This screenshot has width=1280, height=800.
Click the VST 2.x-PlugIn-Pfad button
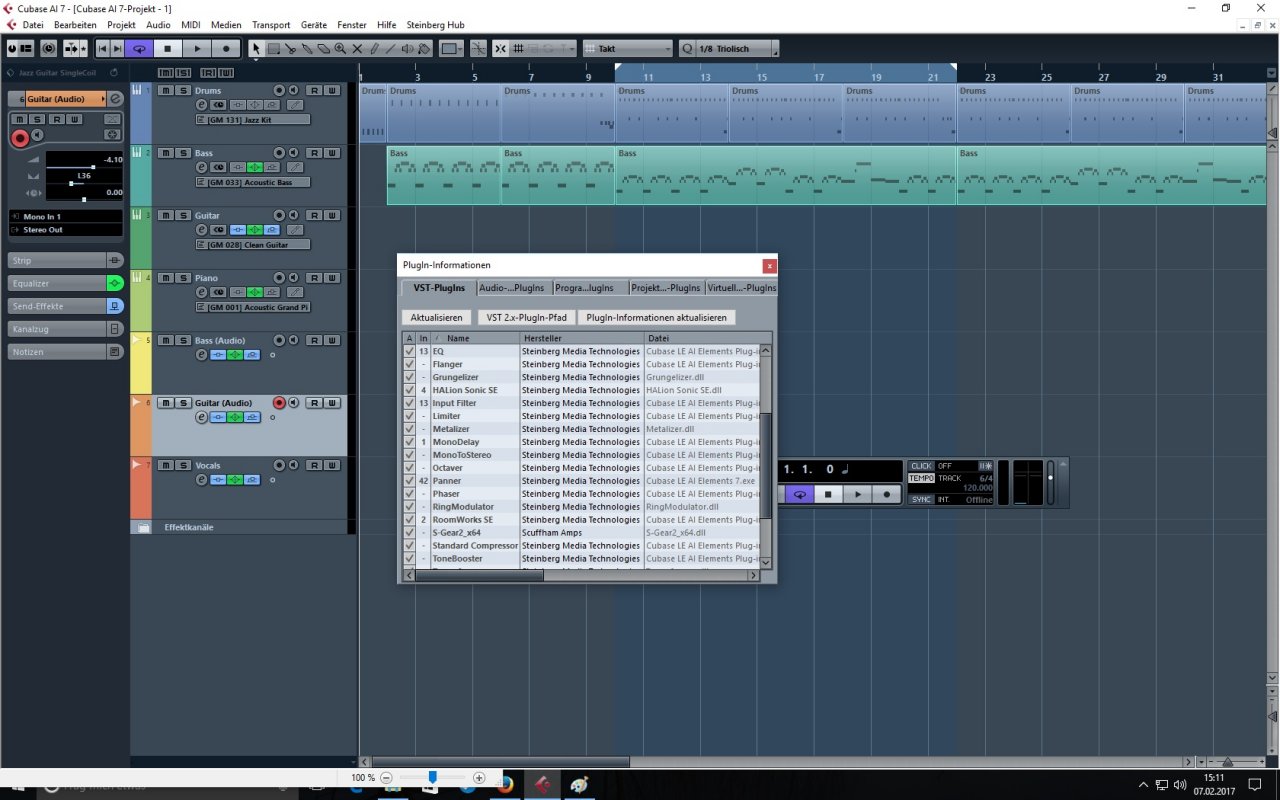coord(527,317)
